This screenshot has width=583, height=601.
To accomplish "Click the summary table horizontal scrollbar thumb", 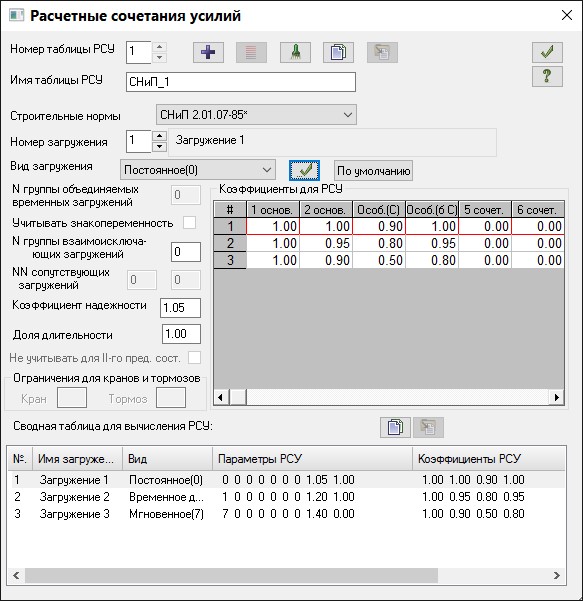I will [x=231, y=575].
